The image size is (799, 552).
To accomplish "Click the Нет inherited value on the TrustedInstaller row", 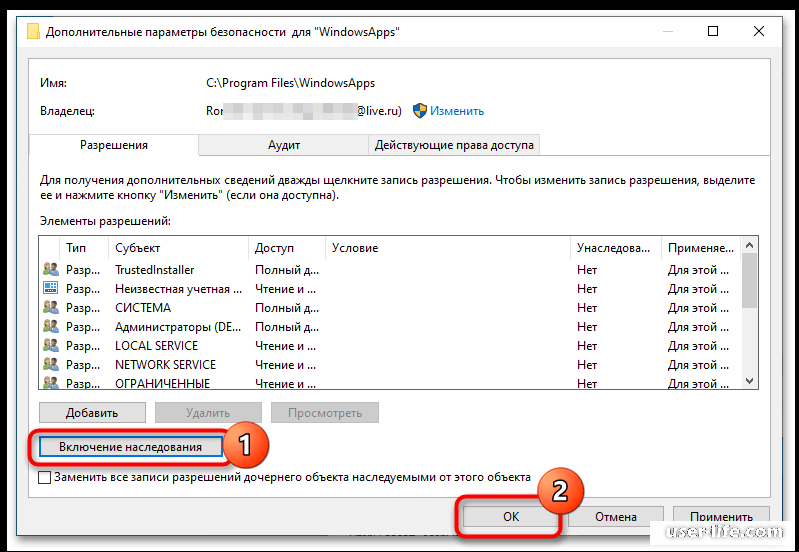I will coord(587,270).
